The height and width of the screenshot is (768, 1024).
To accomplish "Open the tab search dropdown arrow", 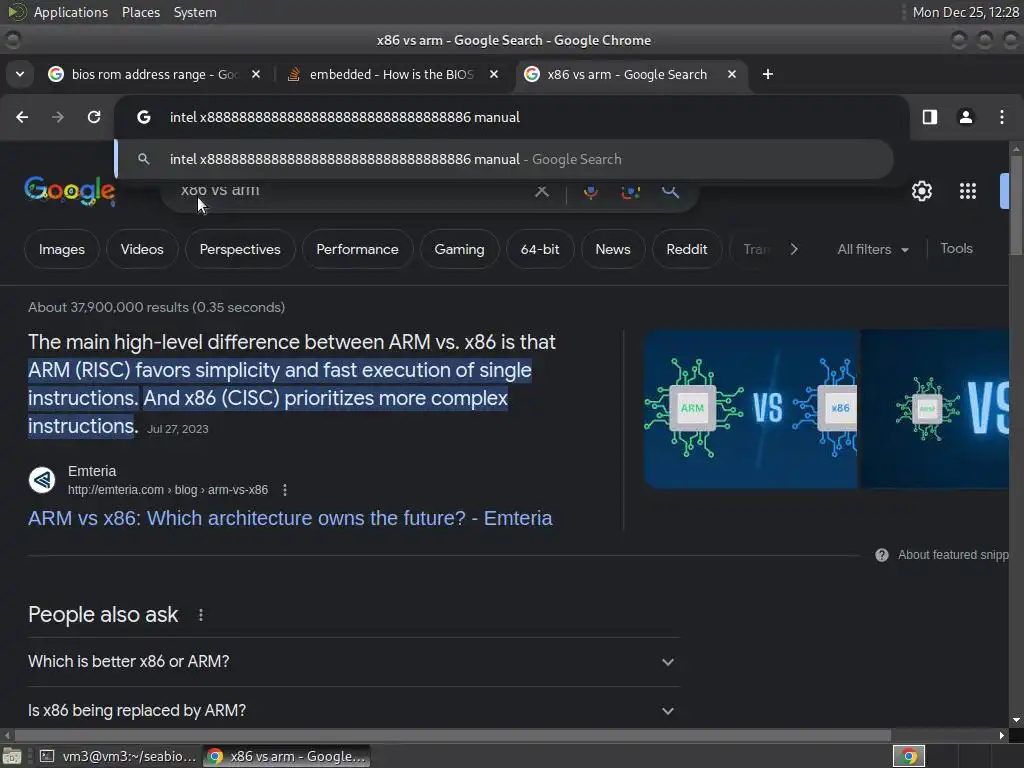I will pos(20,74).
